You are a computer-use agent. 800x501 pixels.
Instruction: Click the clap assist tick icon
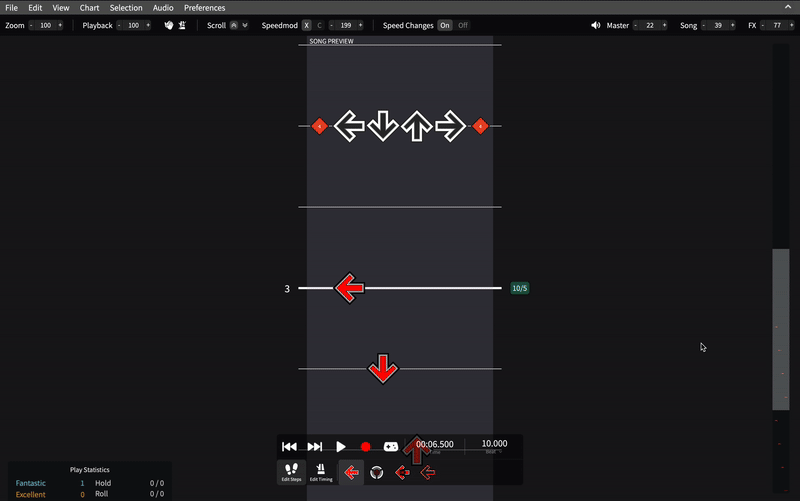pyautogui.click(x=168, y=25)
